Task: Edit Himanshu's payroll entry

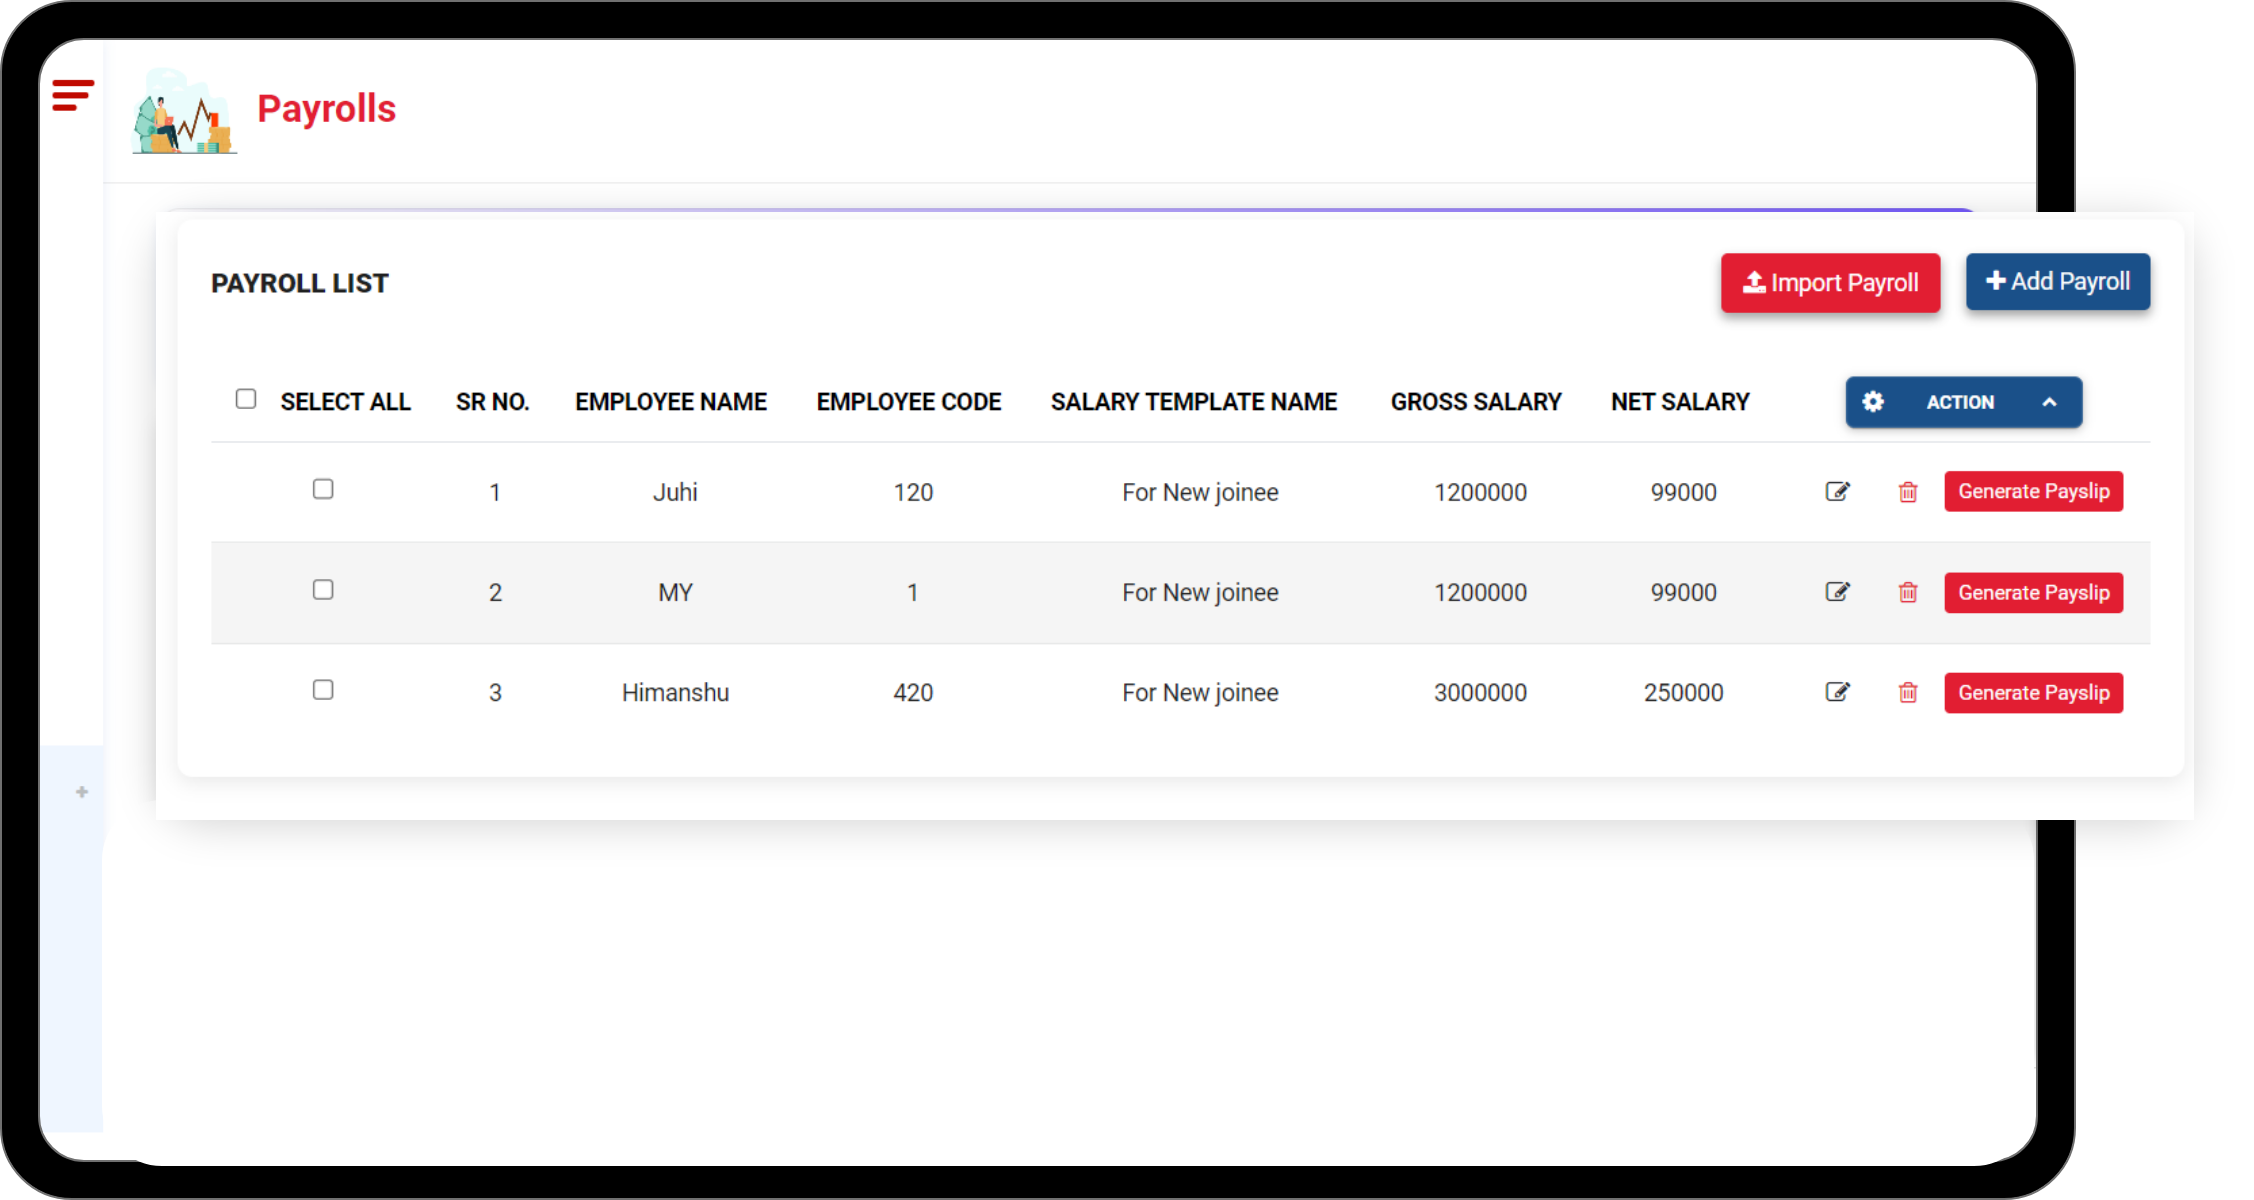Action: coord(1837,692)
